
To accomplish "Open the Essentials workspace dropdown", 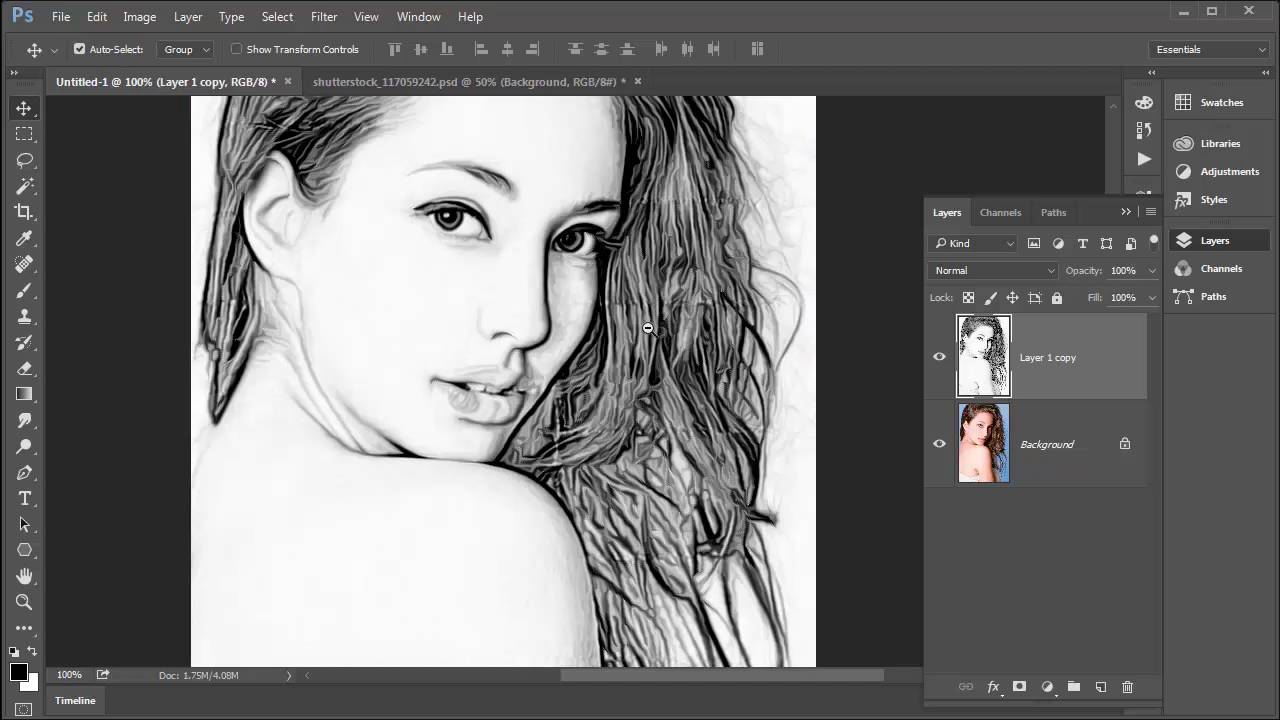I will click(x=1209, y=49).
